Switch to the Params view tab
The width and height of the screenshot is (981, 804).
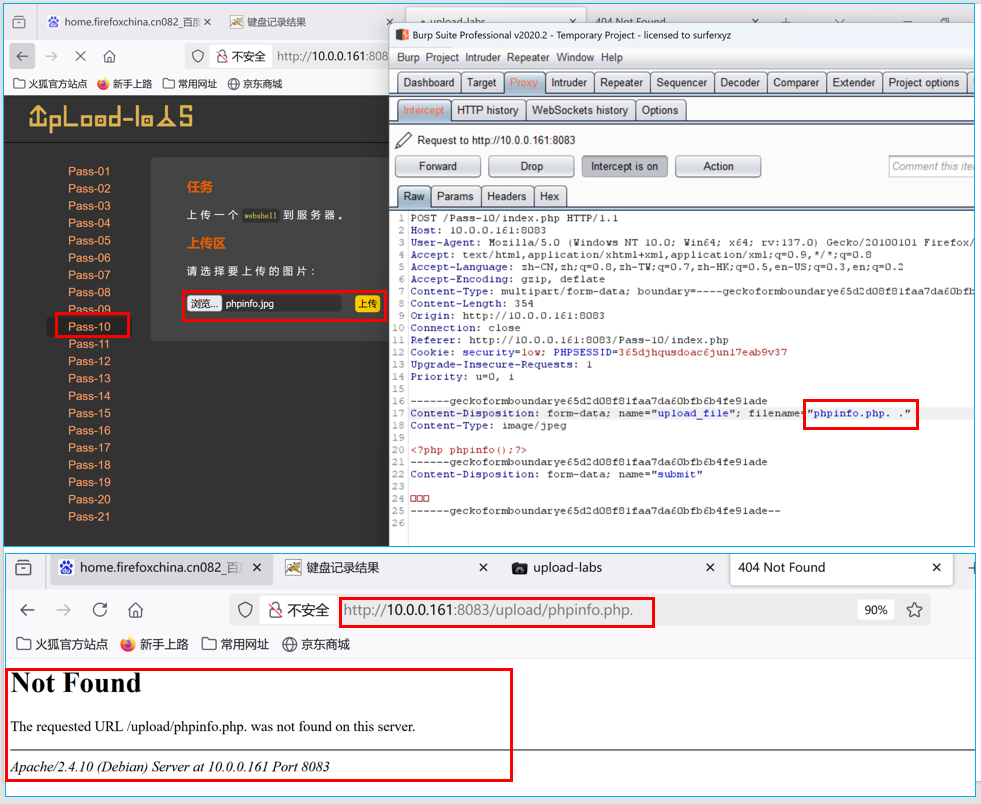[x=455, y=196]
